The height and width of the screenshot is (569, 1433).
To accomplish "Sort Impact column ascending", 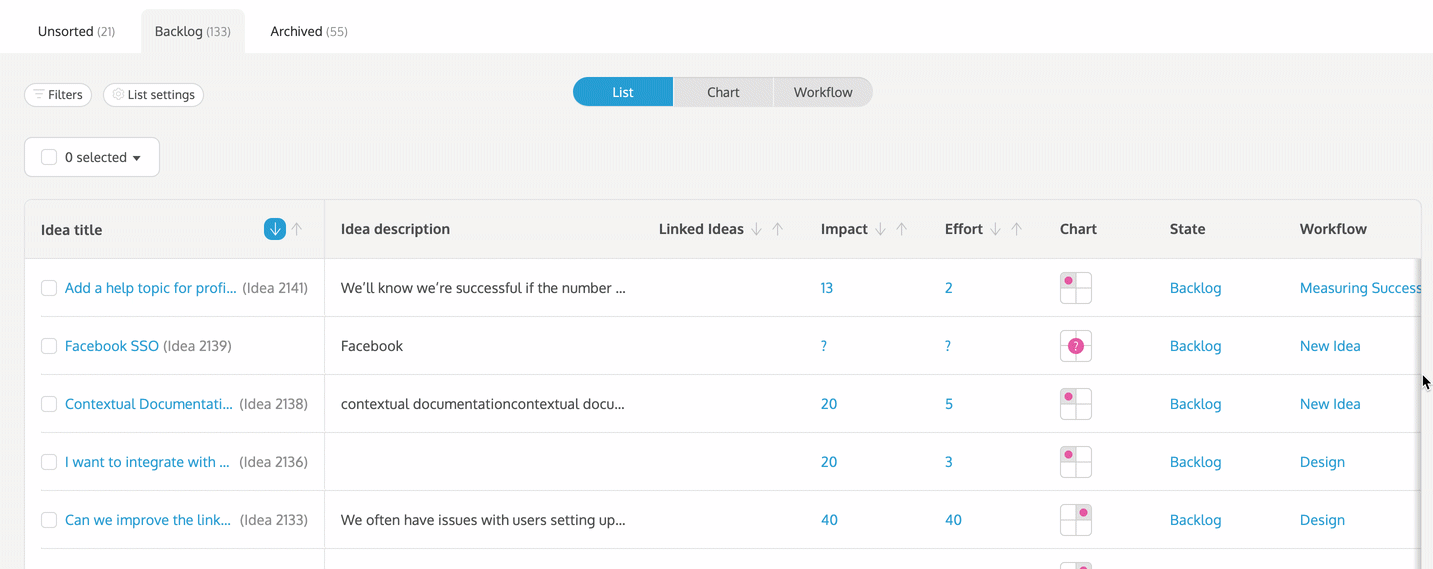I will (x=902, y=229).
